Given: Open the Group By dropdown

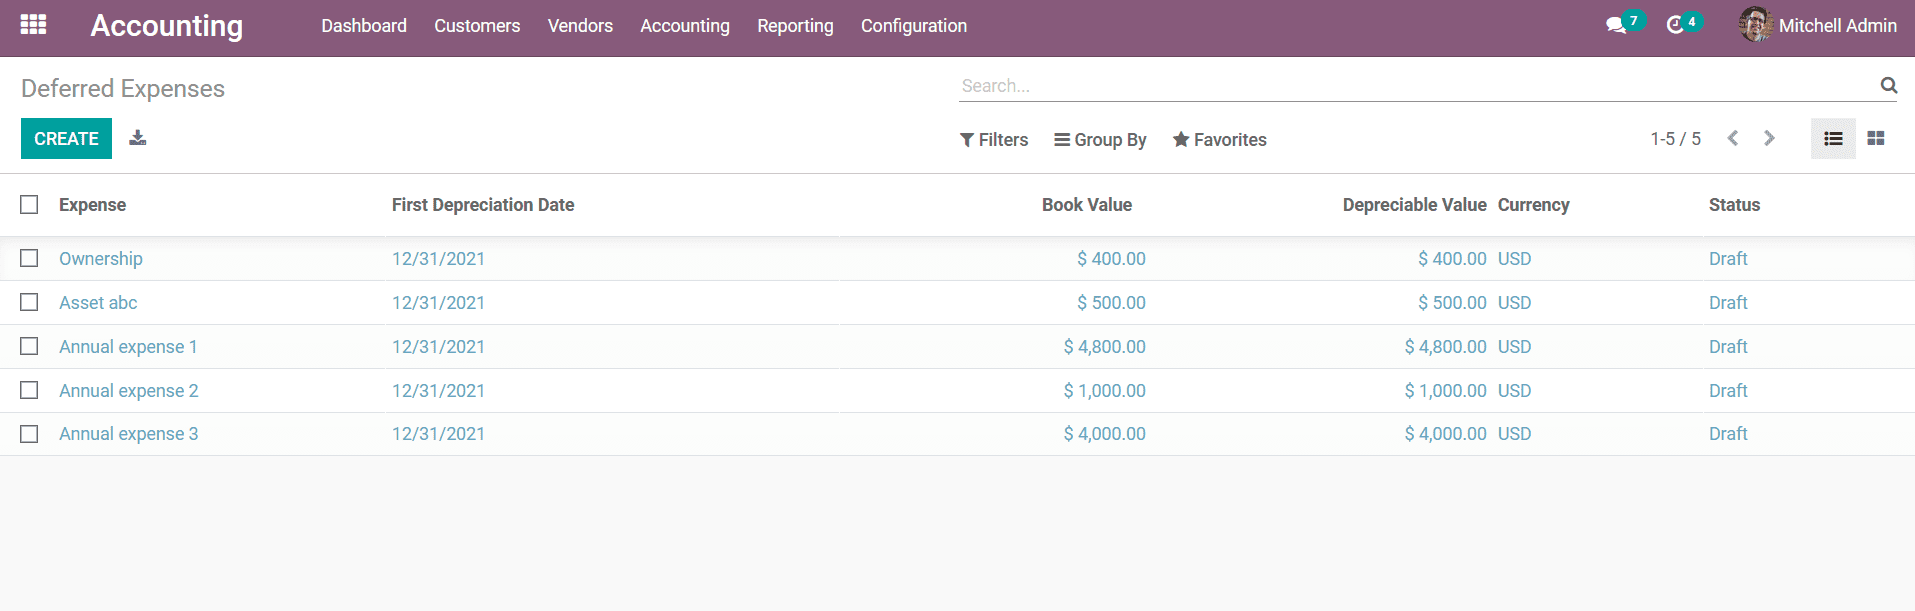Looking at the screenshot, I should click(1100, 140).
